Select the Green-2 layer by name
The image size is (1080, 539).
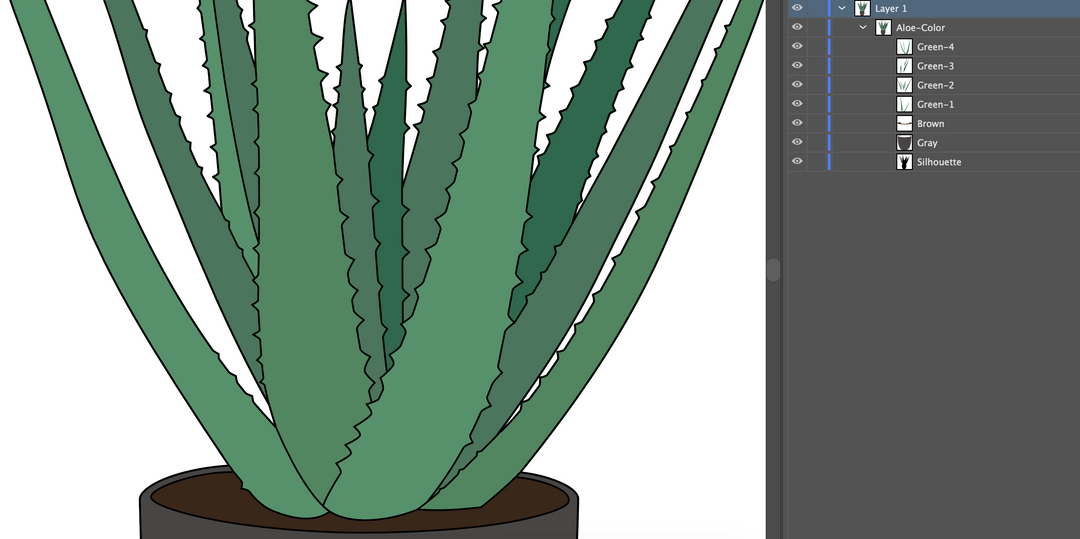pos(935,85)
